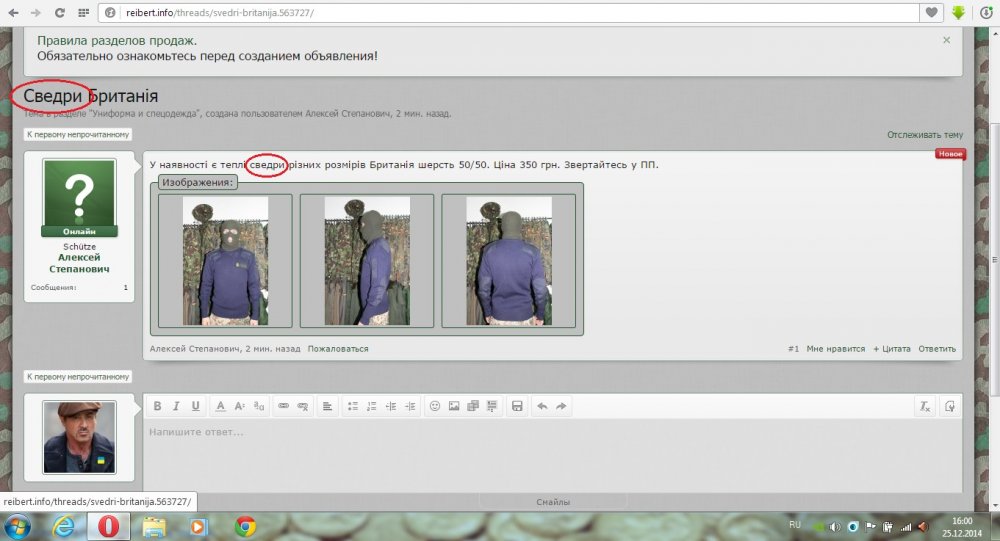Dismiss the sales rules notice

(x=946, y=40)
